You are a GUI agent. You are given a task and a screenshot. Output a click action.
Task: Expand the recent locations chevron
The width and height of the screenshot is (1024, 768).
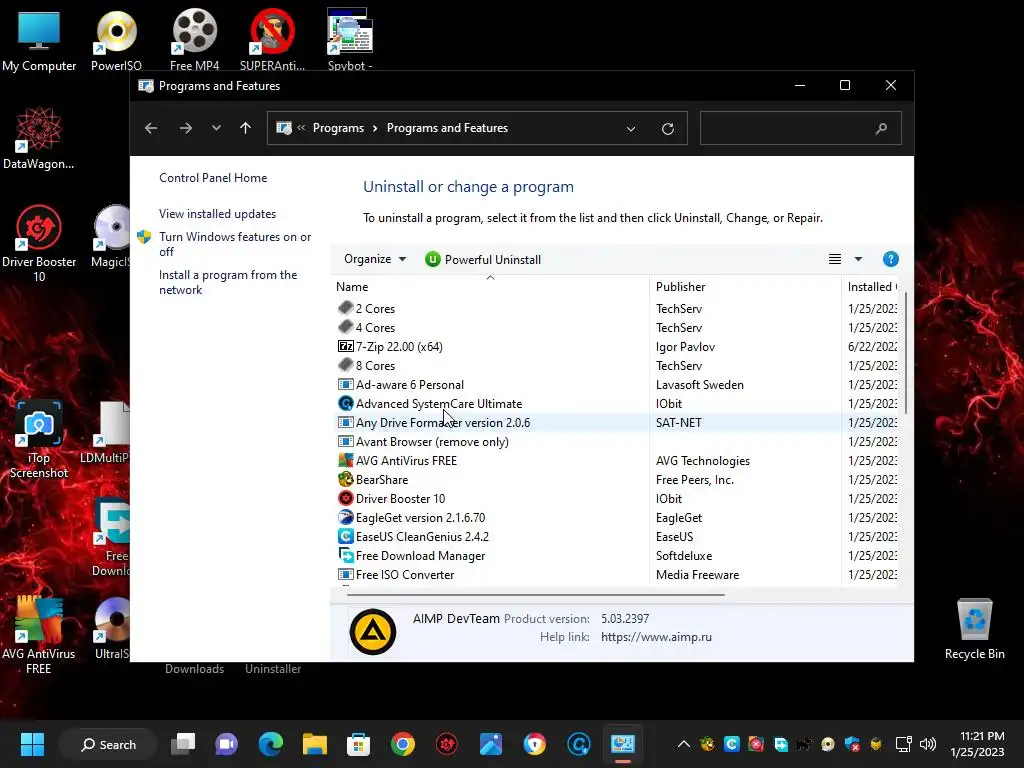[216, 128]
